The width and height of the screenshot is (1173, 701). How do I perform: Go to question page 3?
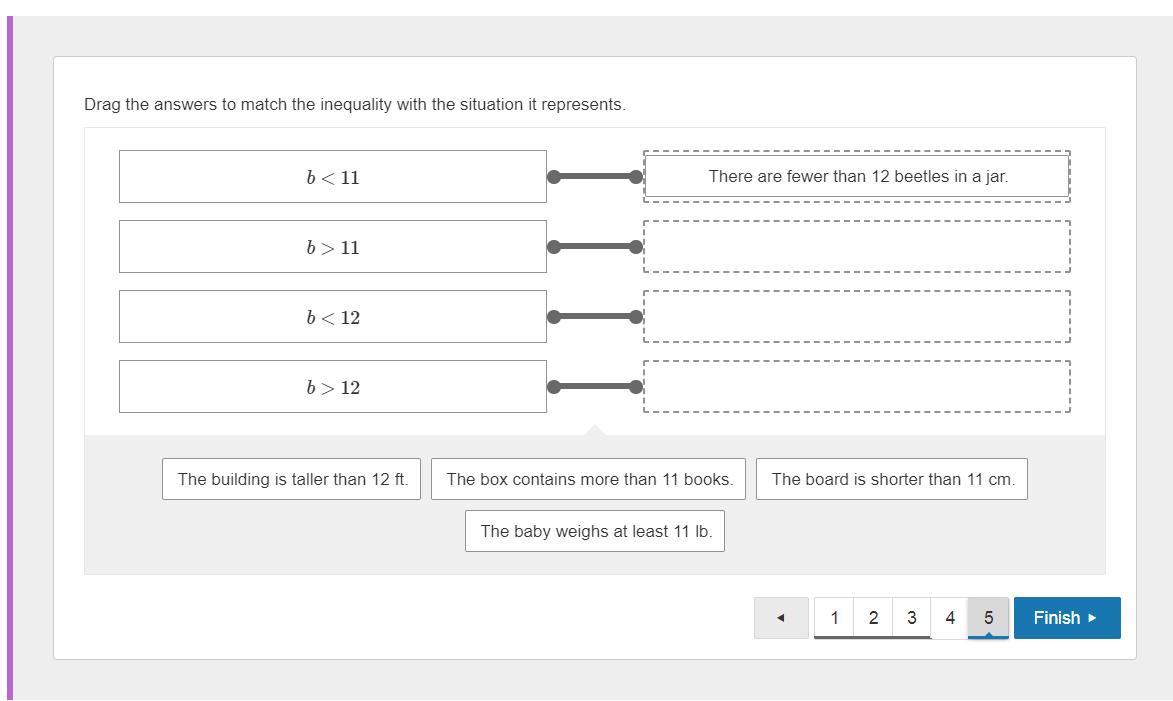pyautogui.click(x=911, y=618)
